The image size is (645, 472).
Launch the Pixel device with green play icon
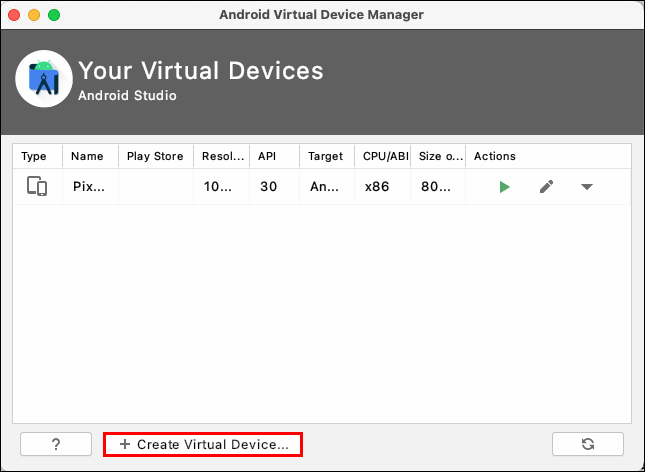(x=504, y=187)
